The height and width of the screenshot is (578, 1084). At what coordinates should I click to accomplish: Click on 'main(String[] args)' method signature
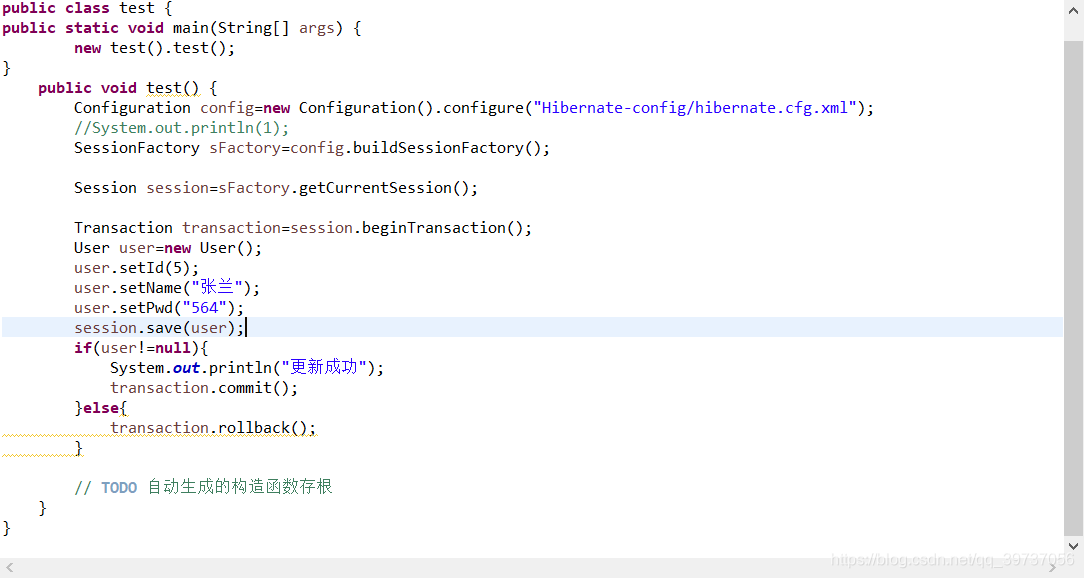pos(258,28)
